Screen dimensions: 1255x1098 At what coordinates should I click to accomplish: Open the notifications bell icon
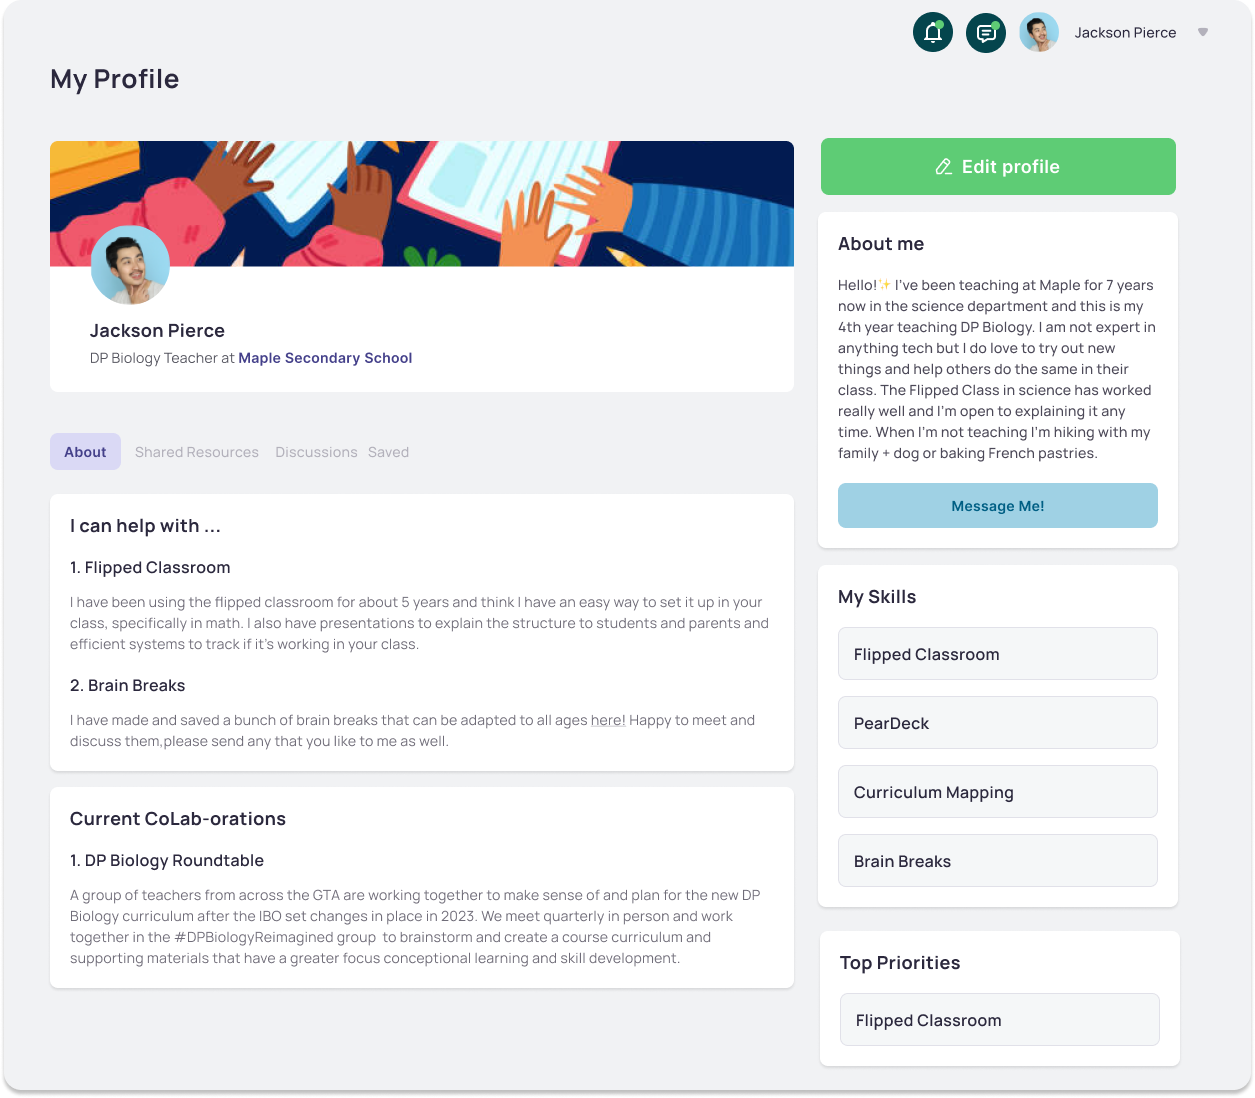[x=933, y=33]
